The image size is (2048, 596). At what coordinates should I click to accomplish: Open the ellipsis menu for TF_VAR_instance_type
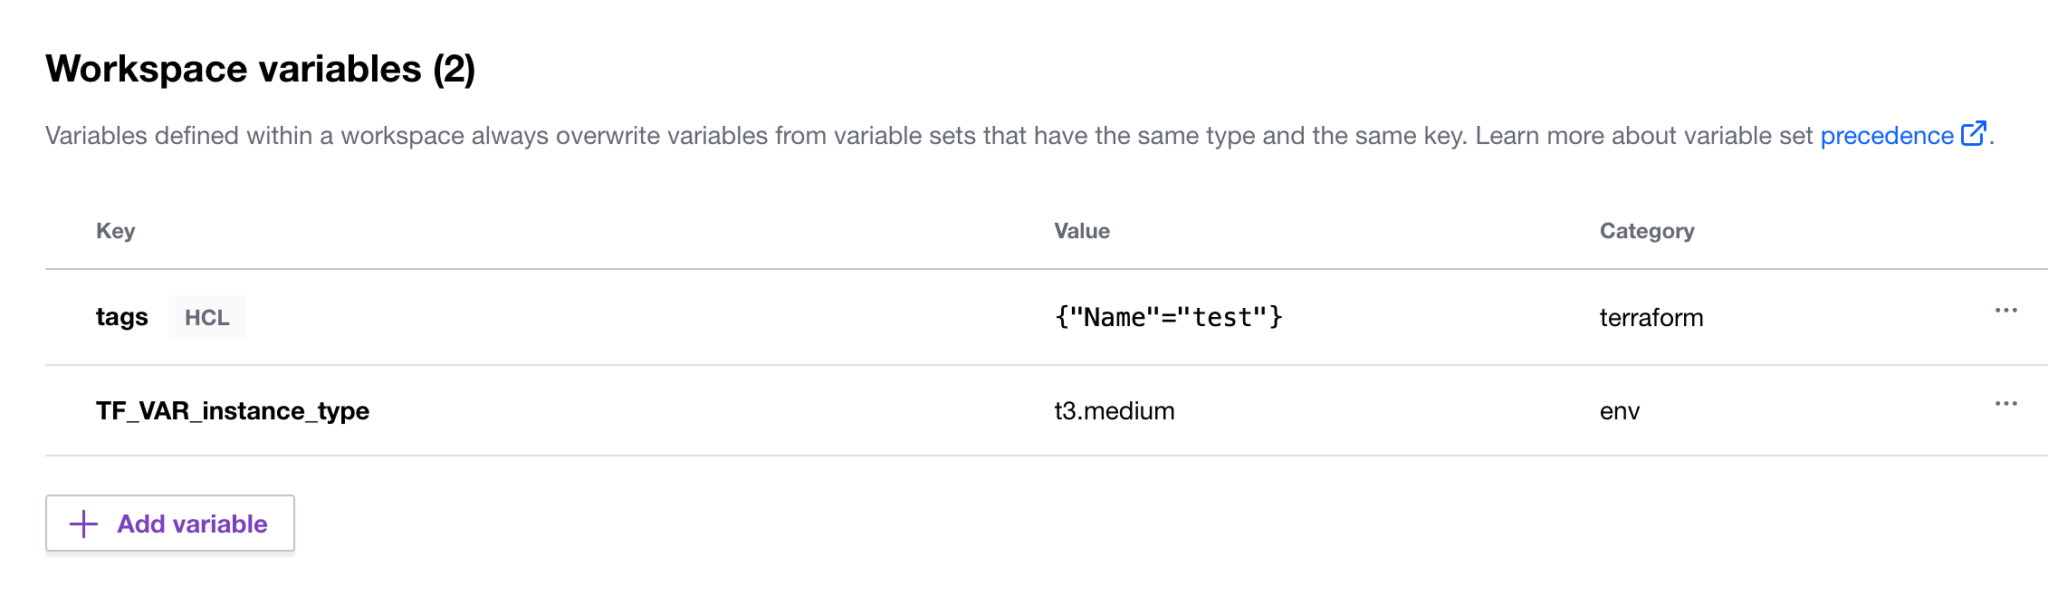point(2007,403)
